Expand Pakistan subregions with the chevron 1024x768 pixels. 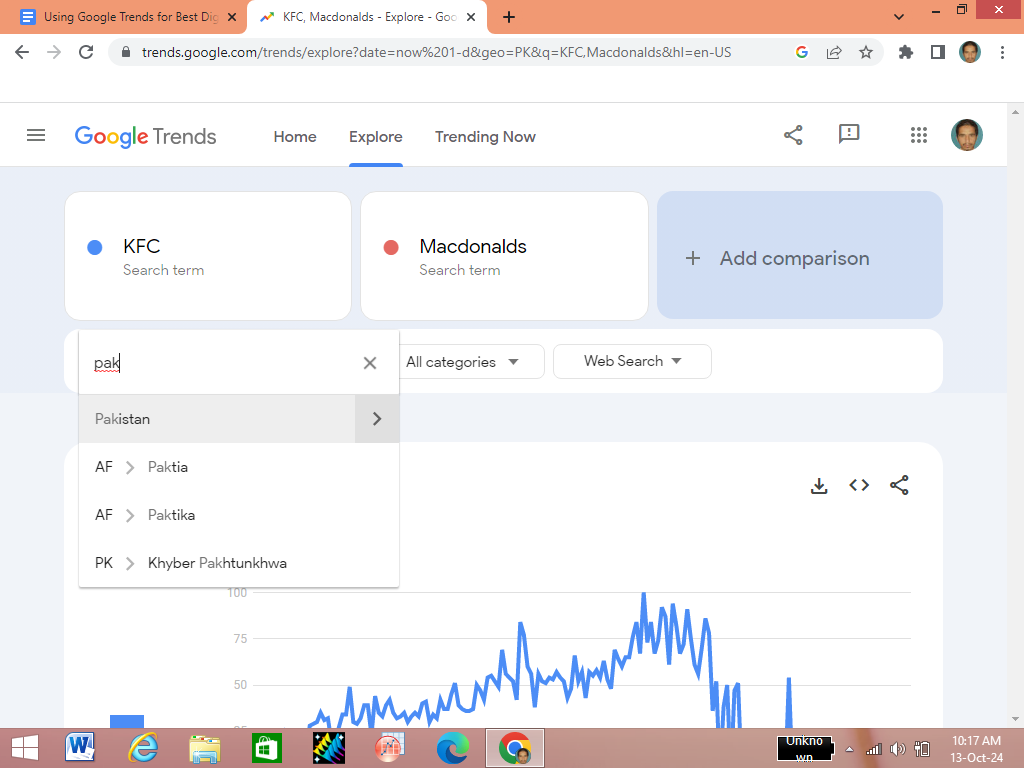click(377, 419)
